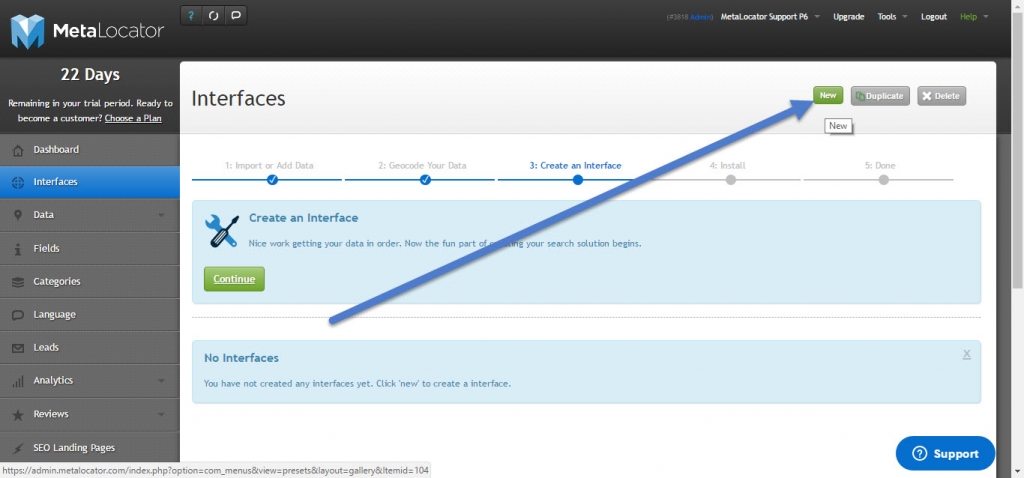1024x478 pixels.
Task: Click the Data map pin icon
Action: click(18, 215)
